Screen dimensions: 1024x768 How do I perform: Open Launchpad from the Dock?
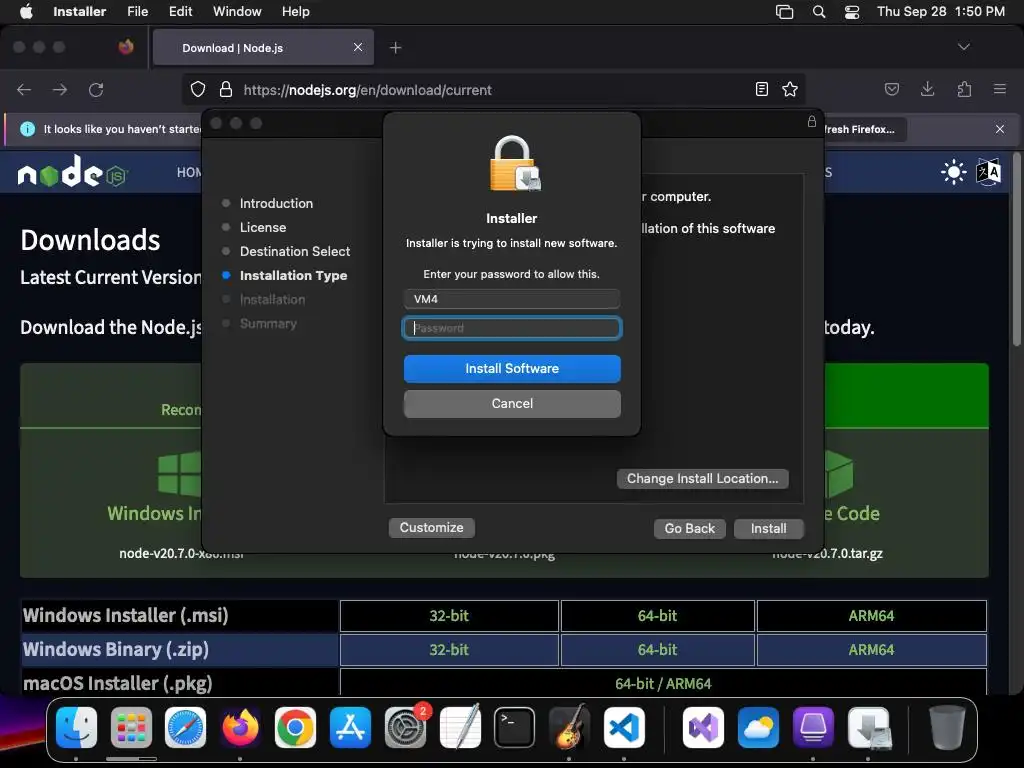point(131,728)
